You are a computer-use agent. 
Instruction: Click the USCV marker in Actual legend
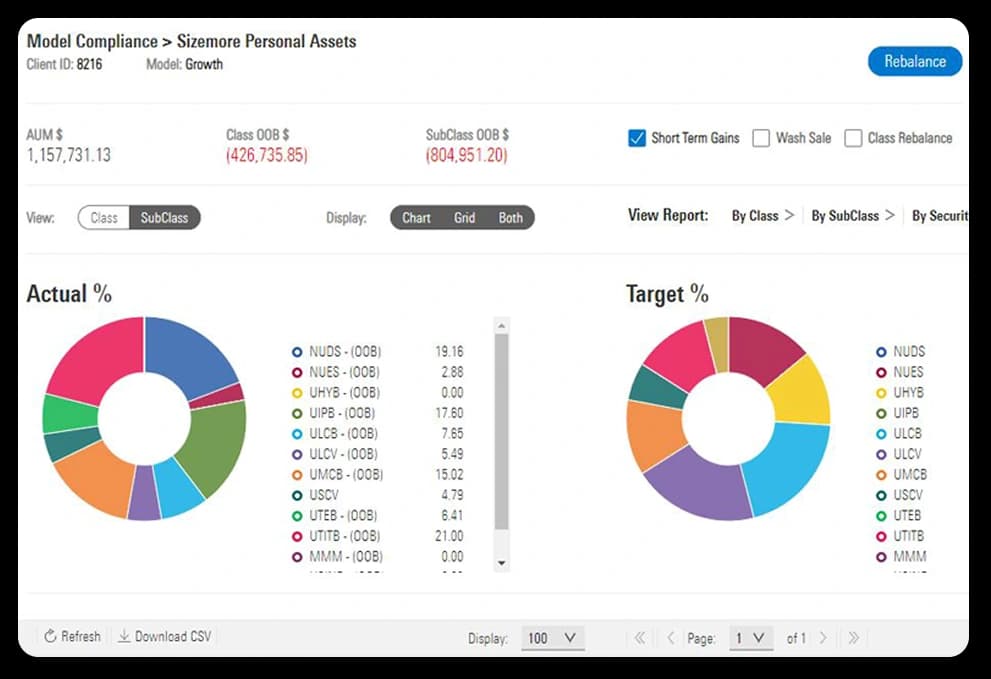click(x=297, y=496)
